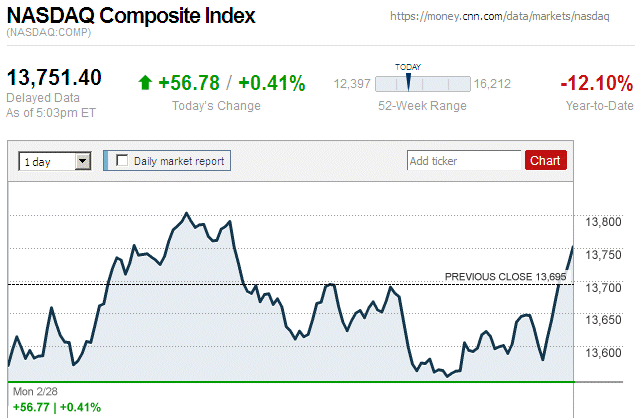Viewport: 640px width, 420px height.
Task: Click the 52-week high value 16,212
Action: pos(492,84)
